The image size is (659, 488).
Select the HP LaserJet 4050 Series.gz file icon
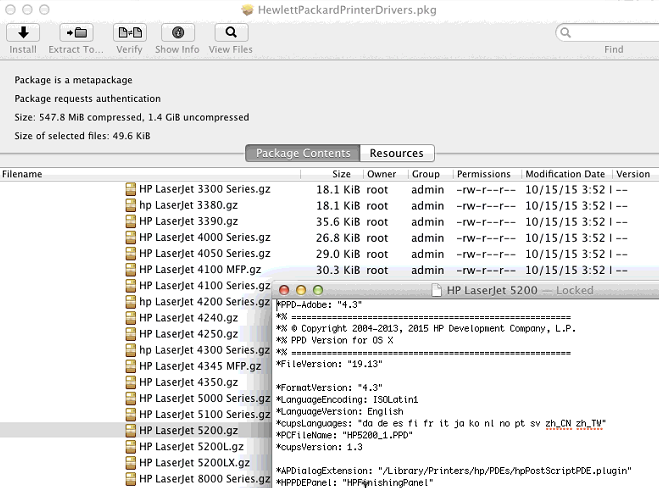tap(131, 253)
